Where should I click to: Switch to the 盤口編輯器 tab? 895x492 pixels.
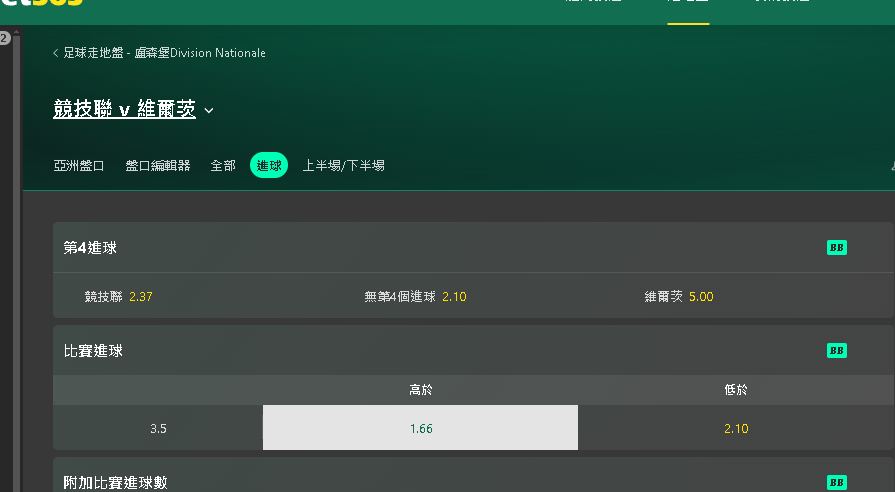pos(158,166)
